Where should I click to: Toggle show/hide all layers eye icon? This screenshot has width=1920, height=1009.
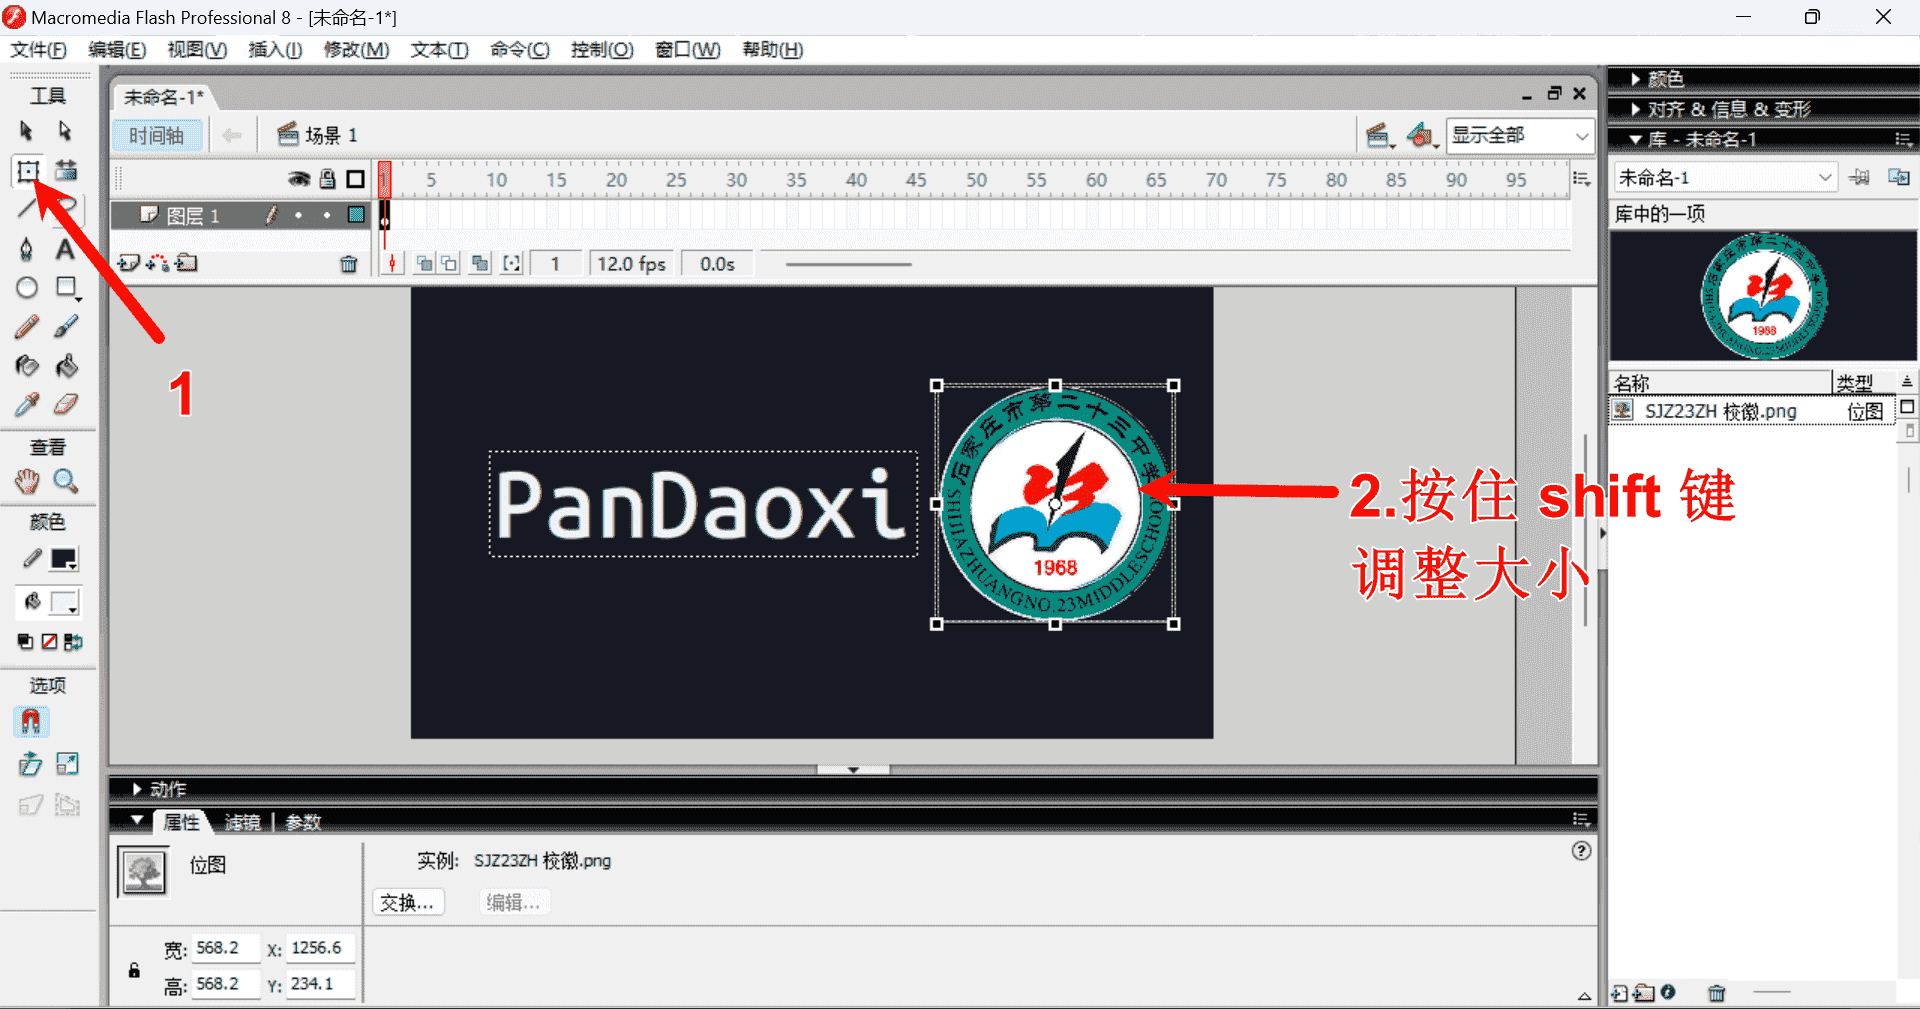tap(299, 179)
